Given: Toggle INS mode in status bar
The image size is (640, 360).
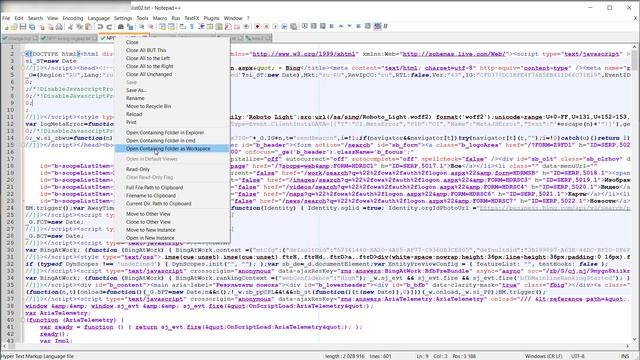Looking at the screenshot, I should (x=624, y=356).
